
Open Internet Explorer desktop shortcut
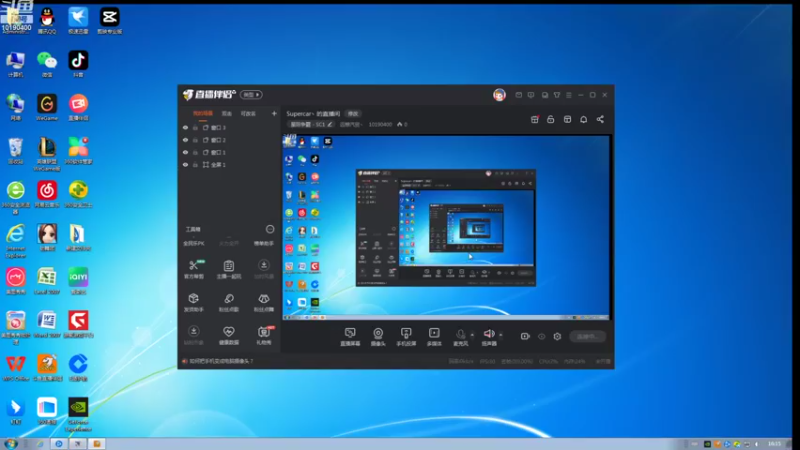(16, 241)
